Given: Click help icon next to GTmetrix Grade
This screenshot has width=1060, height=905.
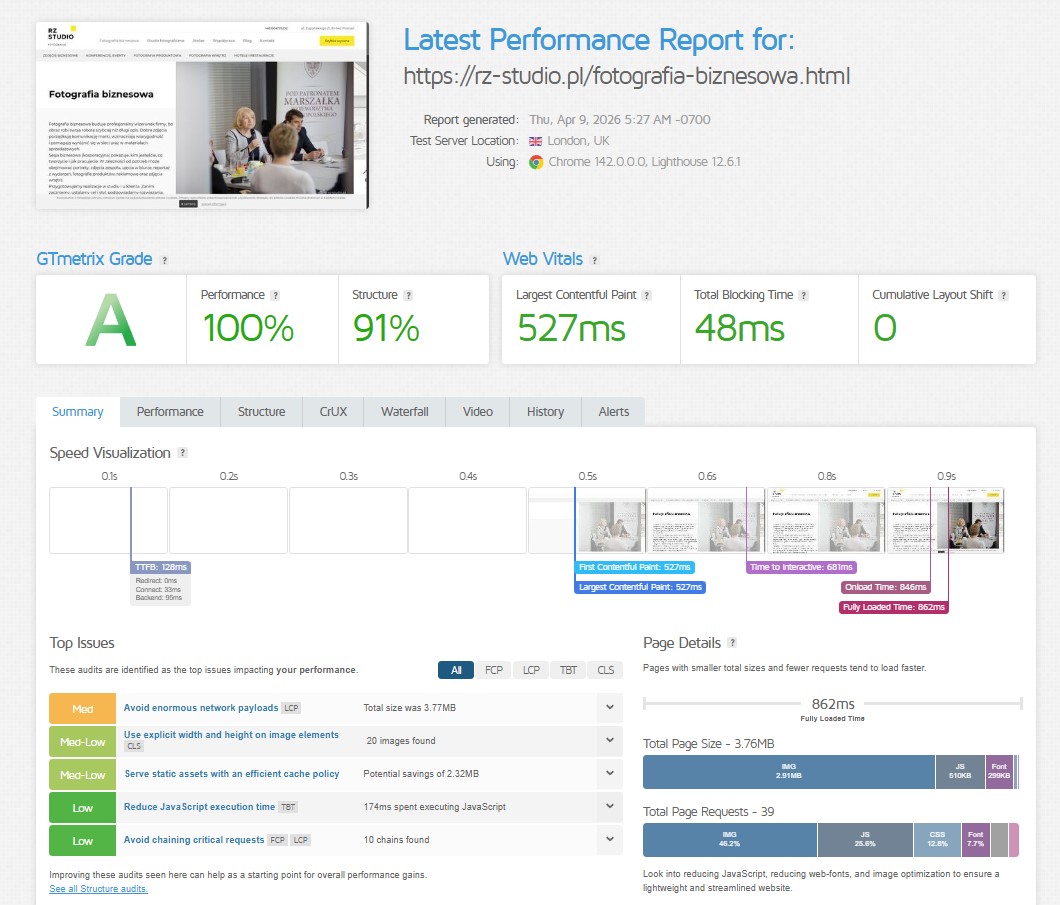Looking at the screenshot, I should pos(165,260).
